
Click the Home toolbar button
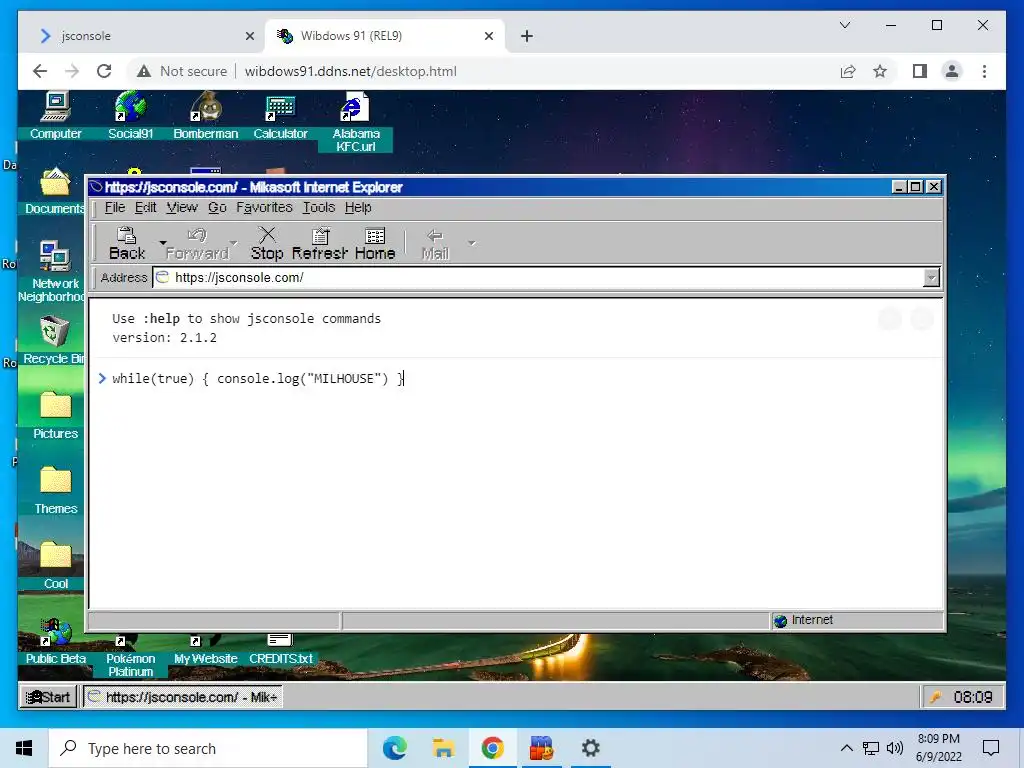click(375, 244)
